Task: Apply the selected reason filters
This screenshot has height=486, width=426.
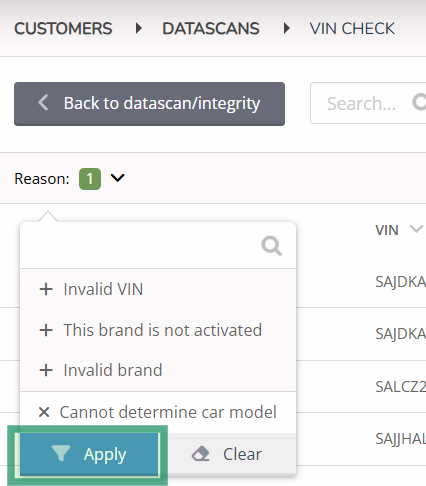Action: click(89, 454)
